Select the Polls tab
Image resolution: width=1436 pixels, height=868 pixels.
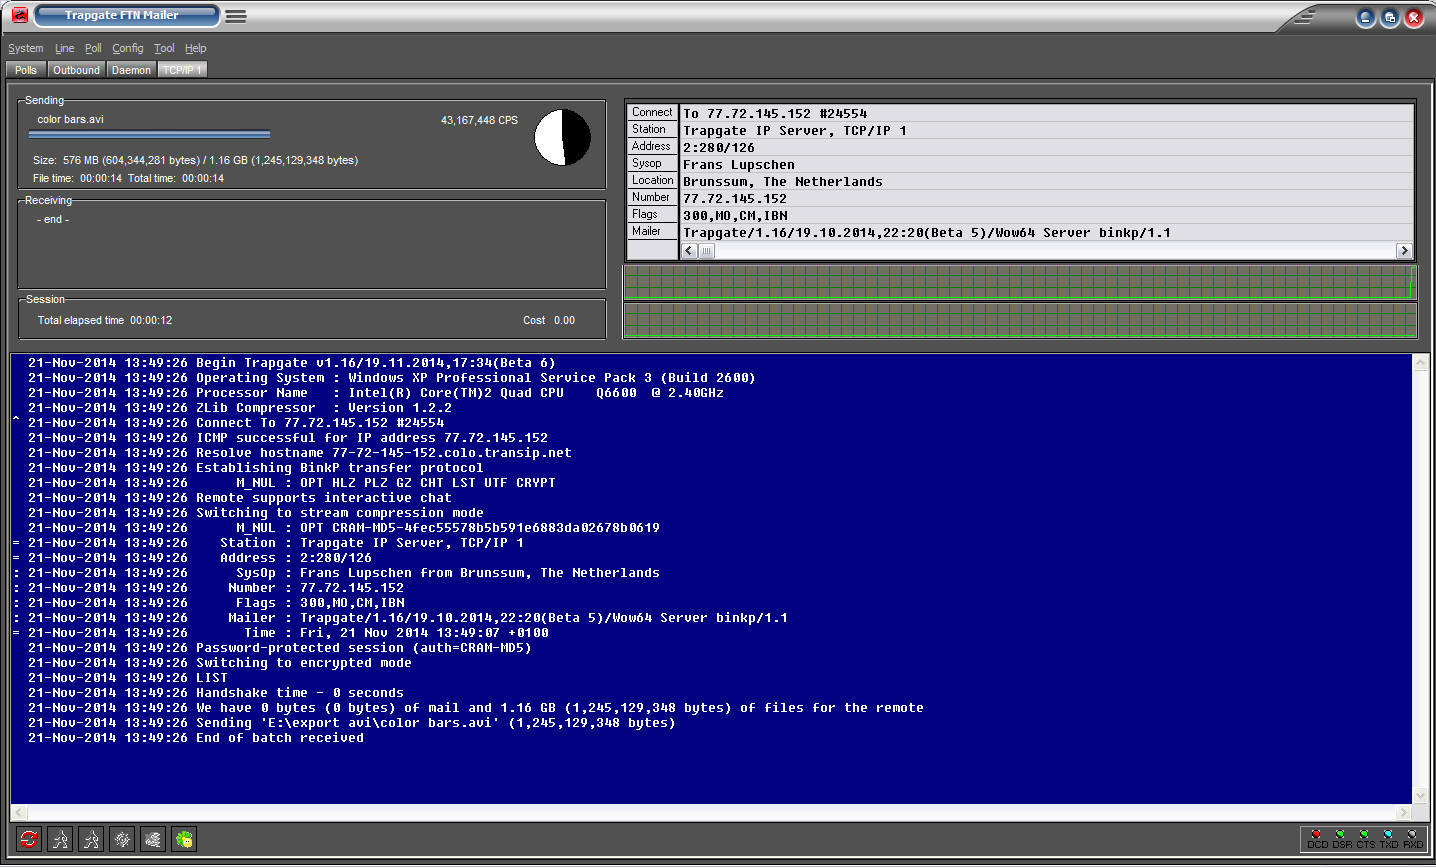26,70
